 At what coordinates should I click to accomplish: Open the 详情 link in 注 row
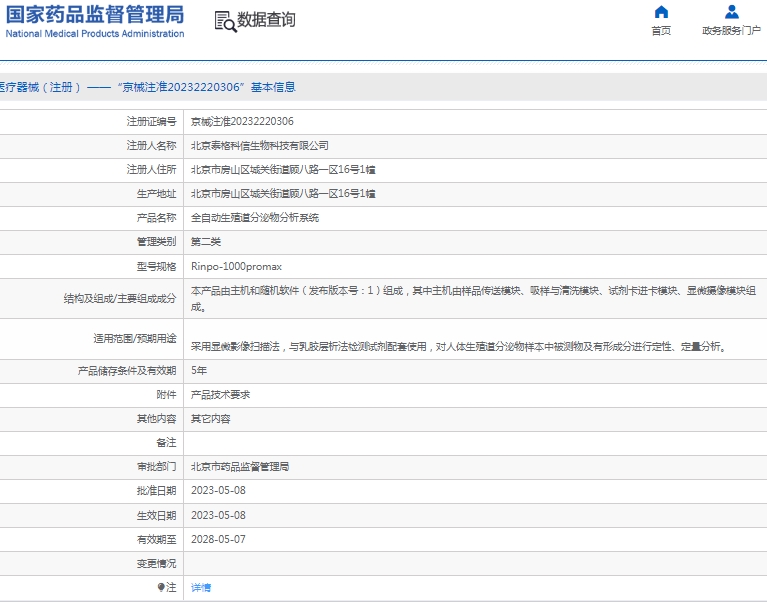(201, 587)
